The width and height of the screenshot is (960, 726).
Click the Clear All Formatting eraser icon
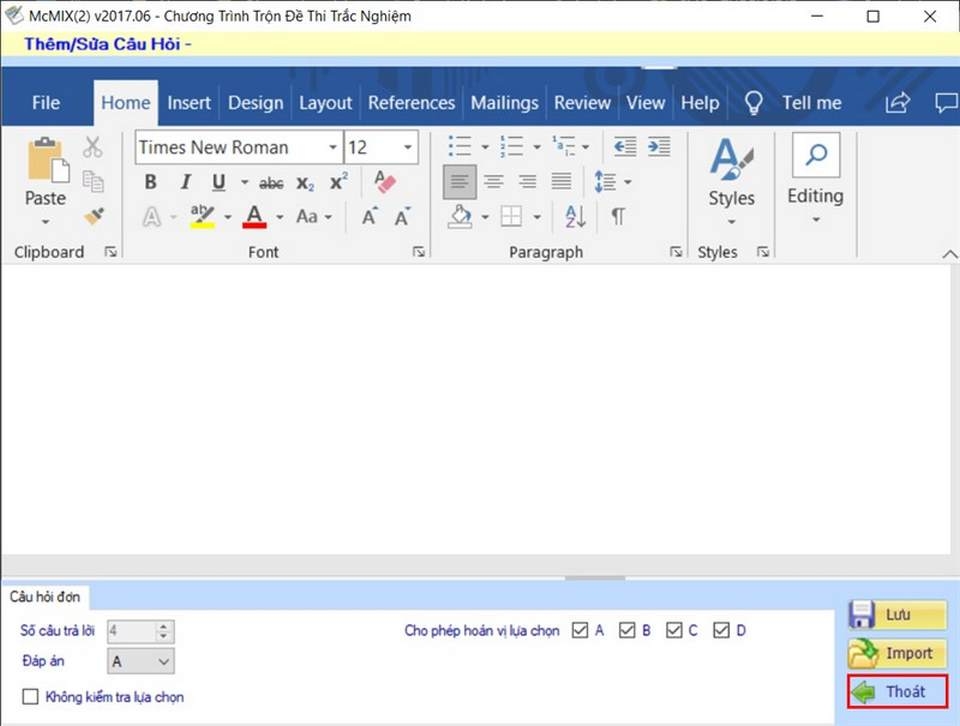click(x=384, y=182)
